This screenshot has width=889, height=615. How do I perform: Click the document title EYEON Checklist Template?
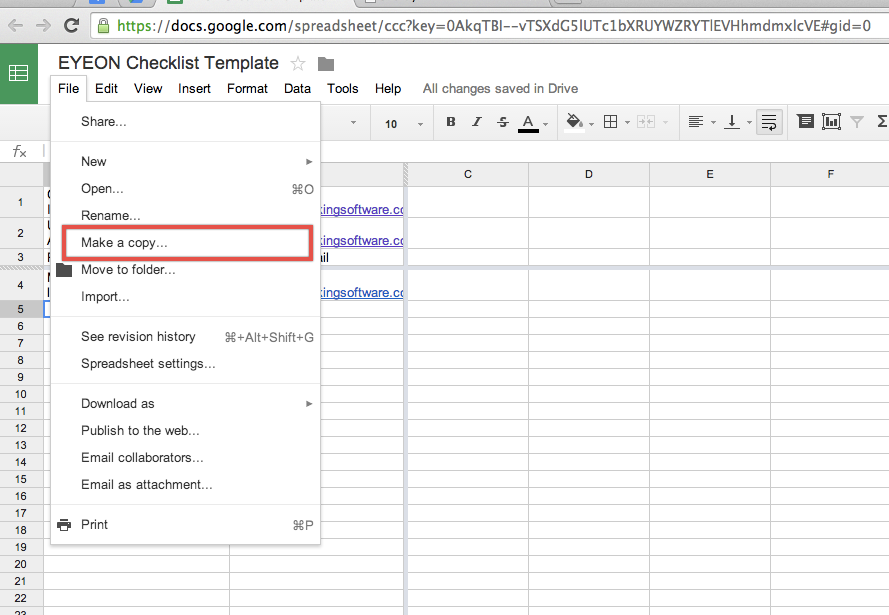coord(168,63)
